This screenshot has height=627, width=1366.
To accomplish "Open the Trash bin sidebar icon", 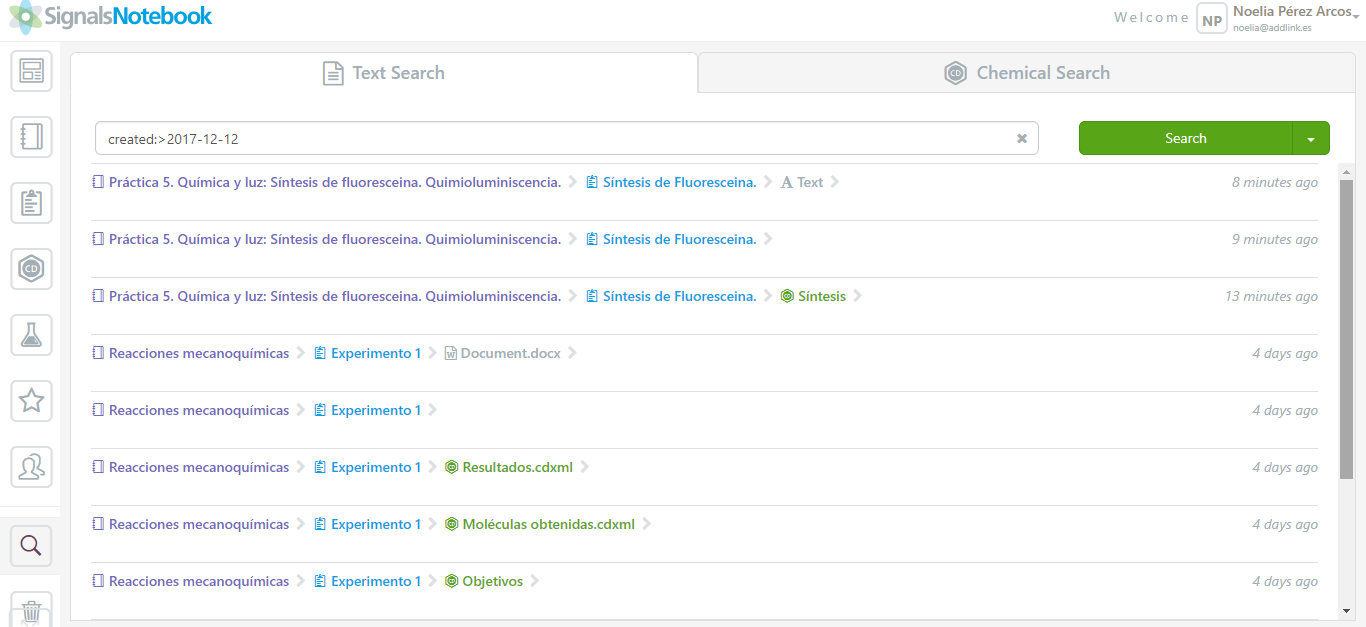I will [31, 610].
